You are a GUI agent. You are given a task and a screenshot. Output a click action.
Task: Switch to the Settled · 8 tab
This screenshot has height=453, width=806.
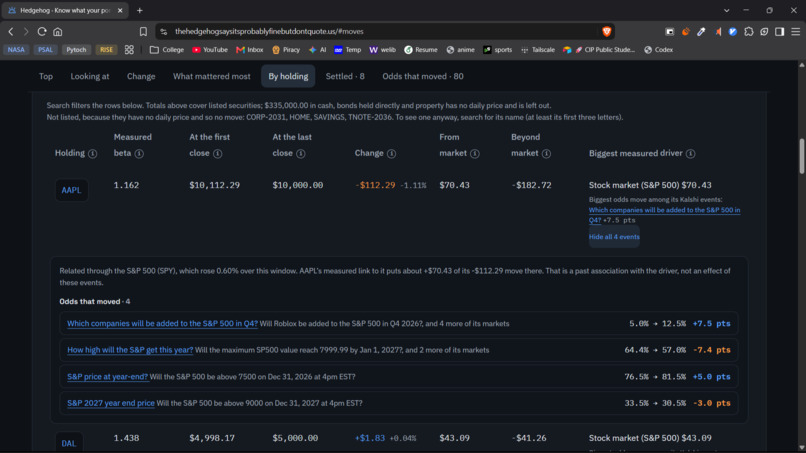click(345, 76)
